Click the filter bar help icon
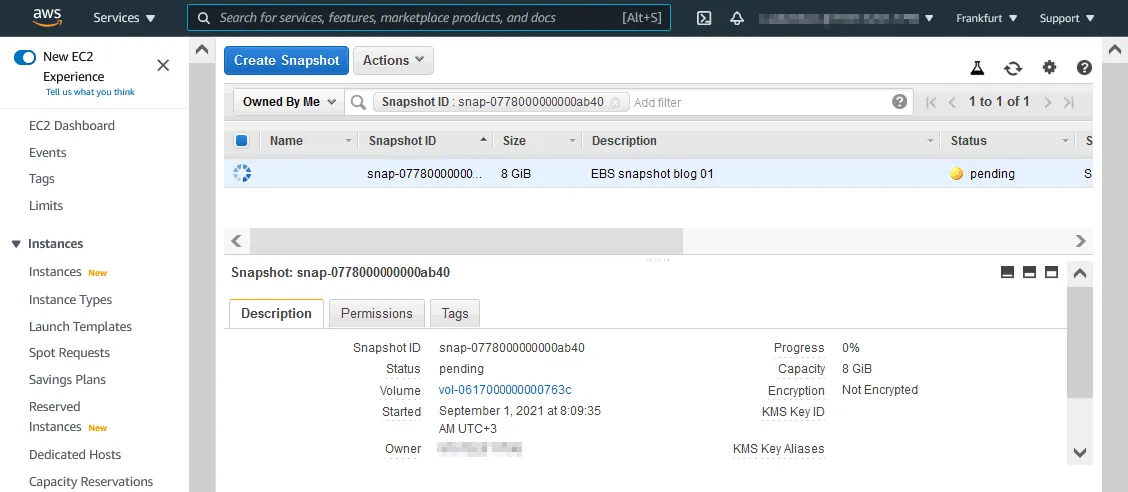Image resolution: width=1128 pixels, height=492 pixels. pos(899,102)
